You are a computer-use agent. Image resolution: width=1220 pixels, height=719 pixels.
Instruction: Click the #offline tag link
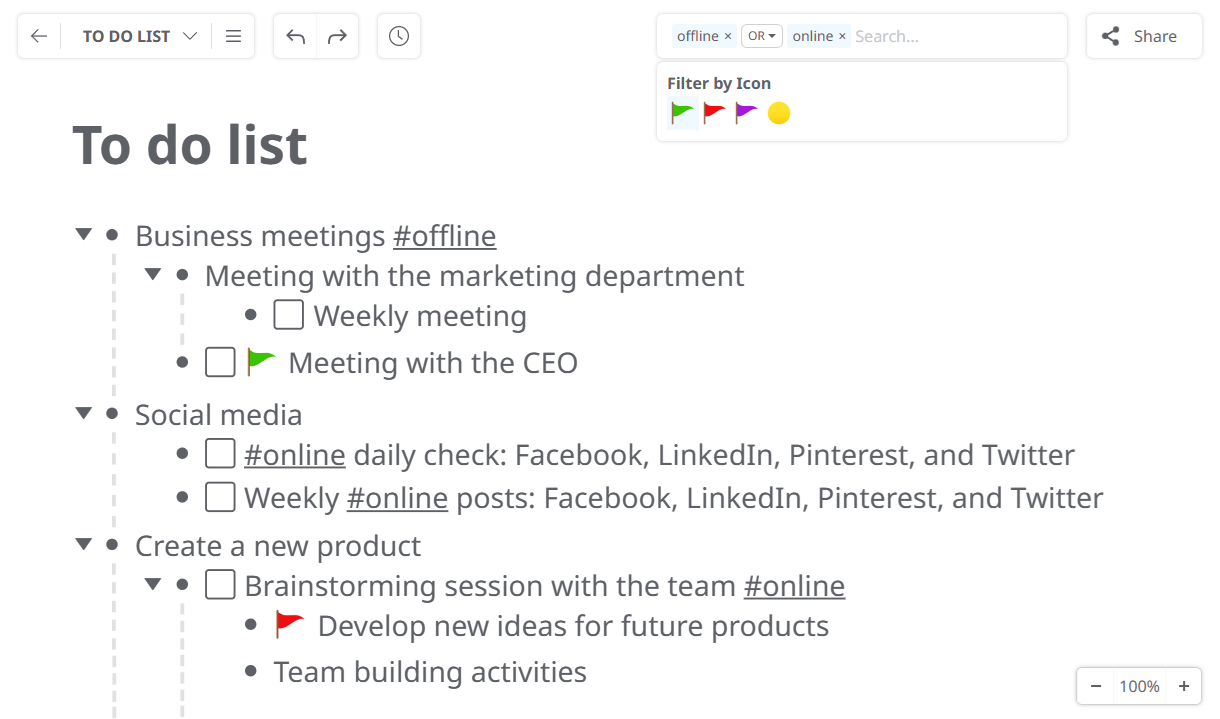(x=444, y=236)
